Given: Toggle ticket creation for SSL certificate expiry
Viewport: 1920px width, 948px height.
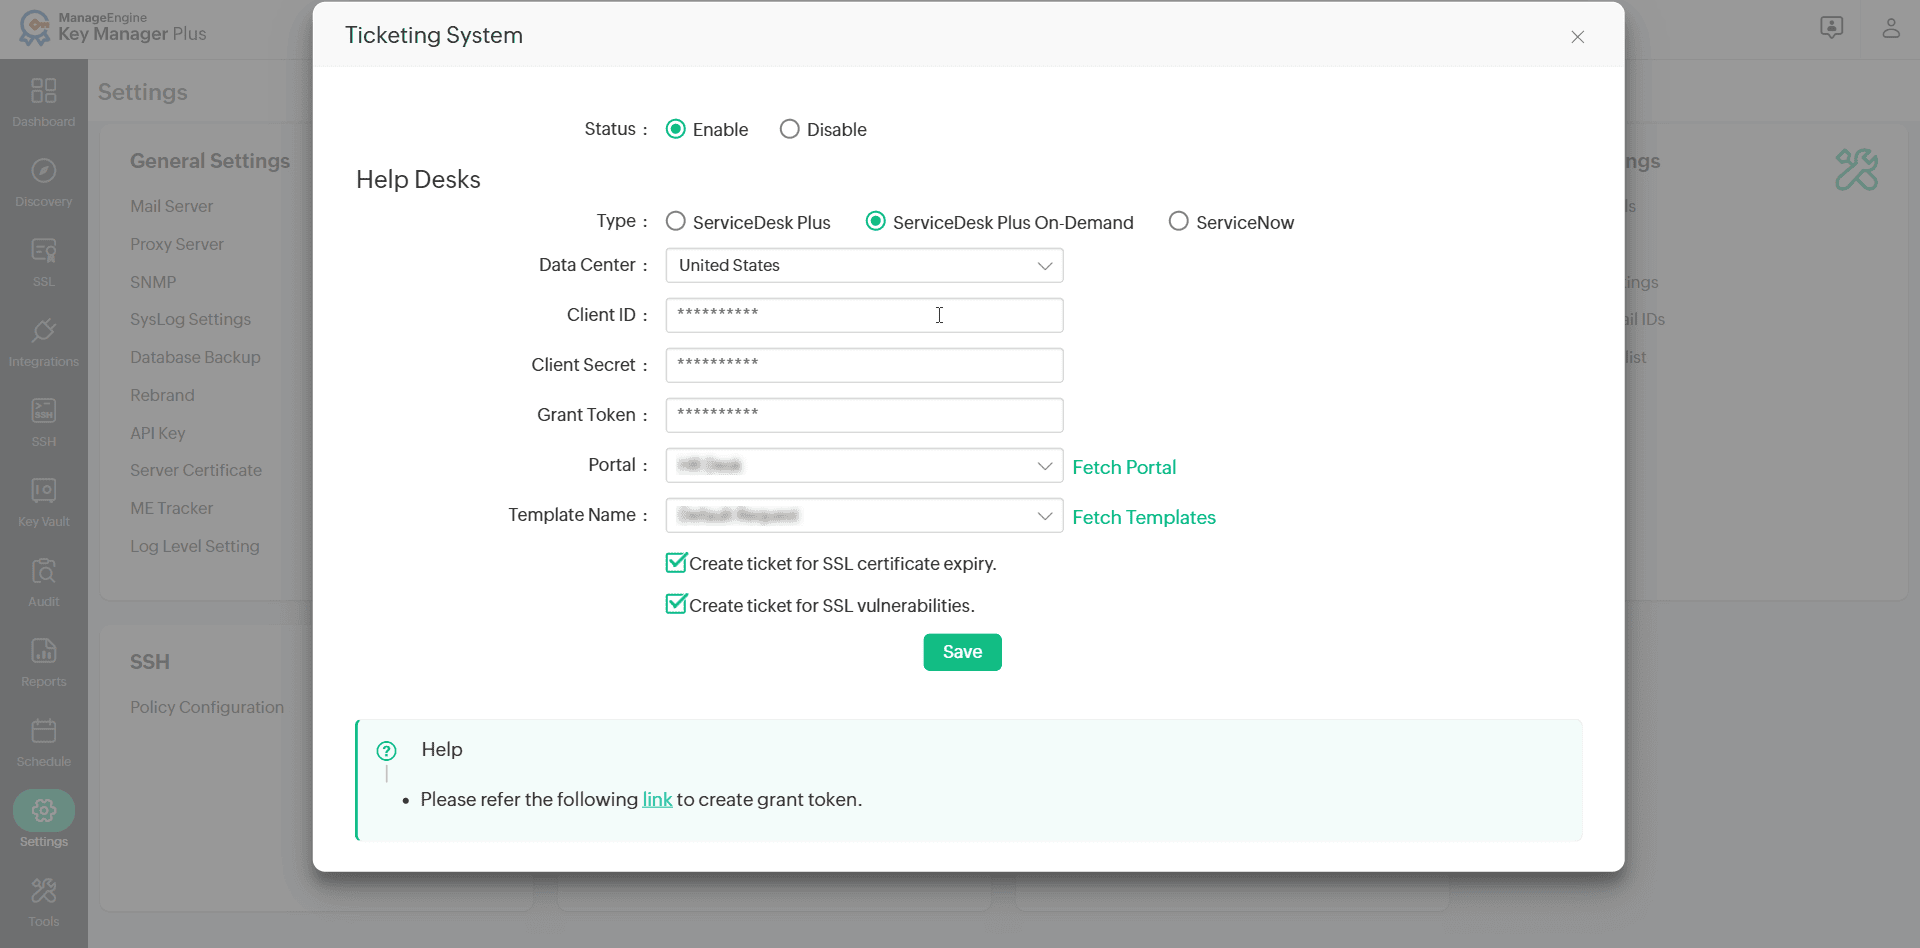Looking at the screenshot, I should tap(676, 563).
